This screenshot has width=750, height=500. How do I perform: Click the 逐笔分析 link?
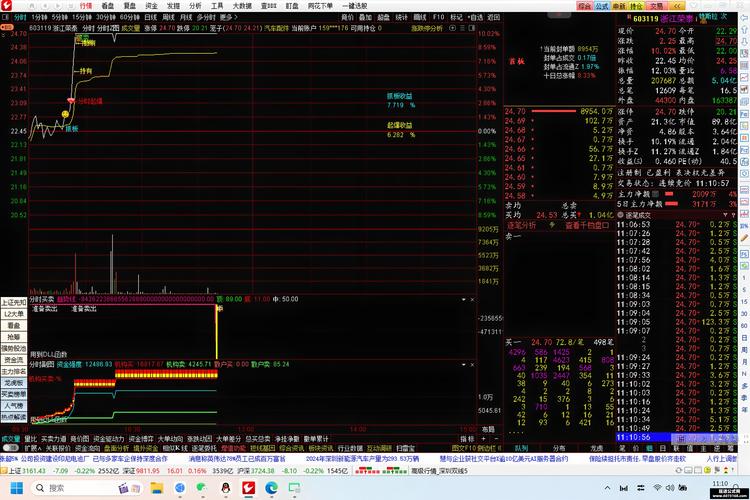click(523, 226)
